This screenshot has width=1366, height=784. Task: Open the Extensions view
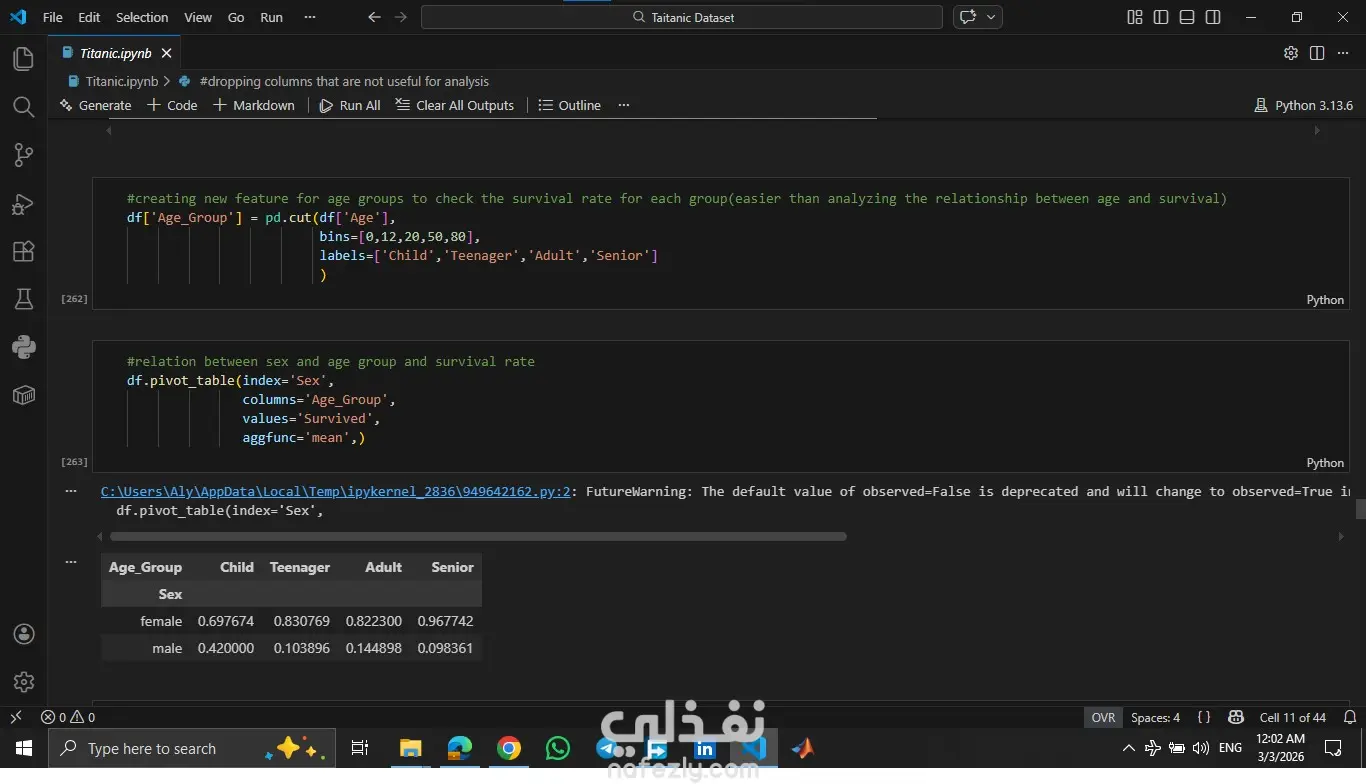(x=23, y=252)
